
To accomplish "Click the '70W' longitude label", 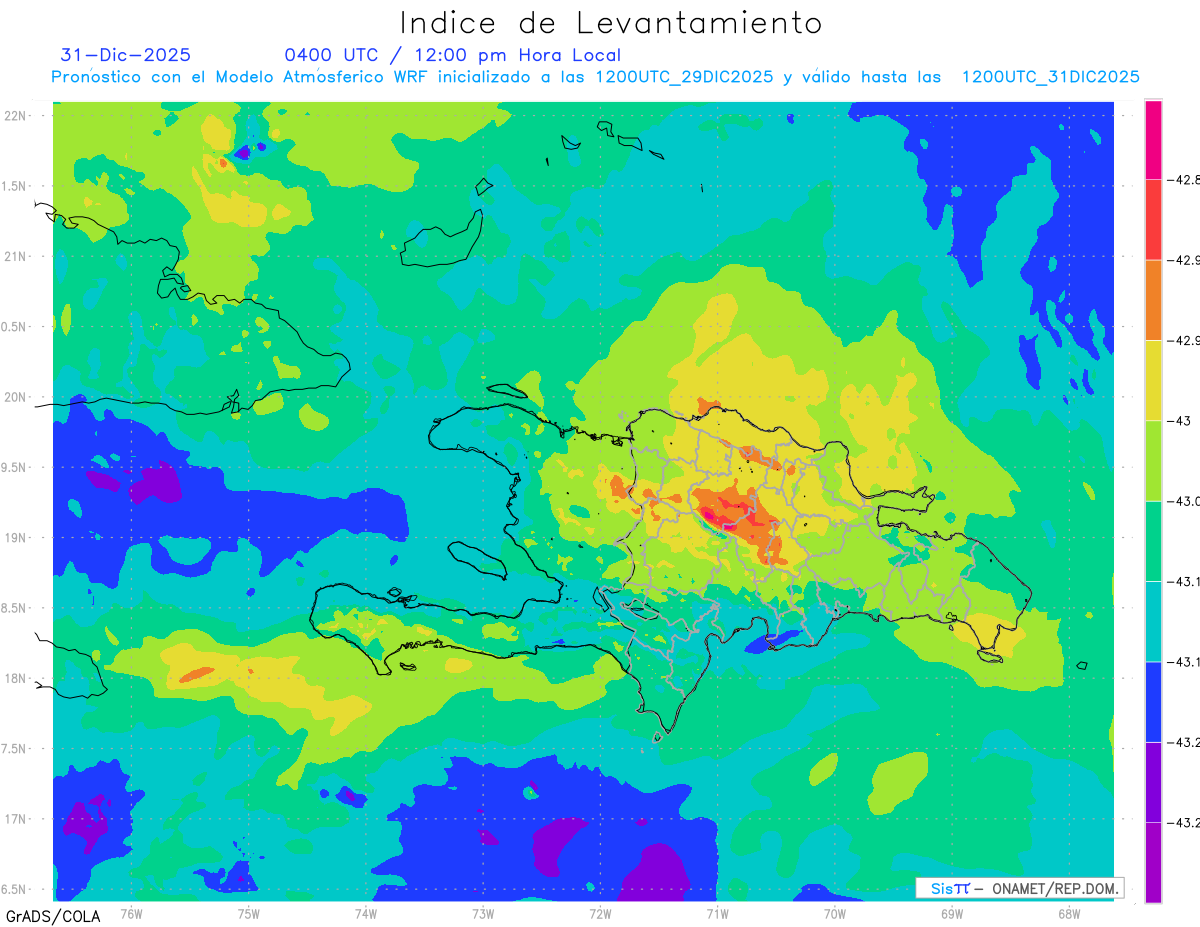I will coord(835,913).
